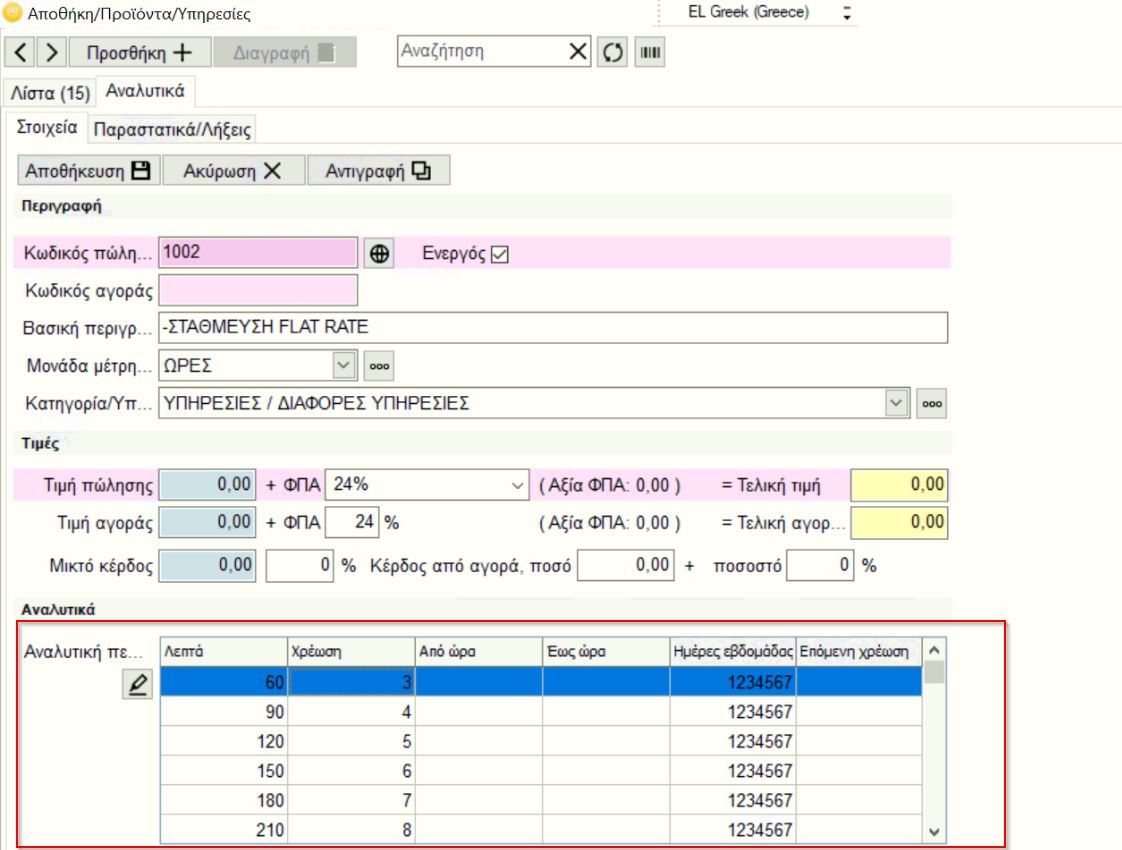Select the Αναλυτικά tab
The width and height of the screenshot is (1122, 850).
pos(145,91)
